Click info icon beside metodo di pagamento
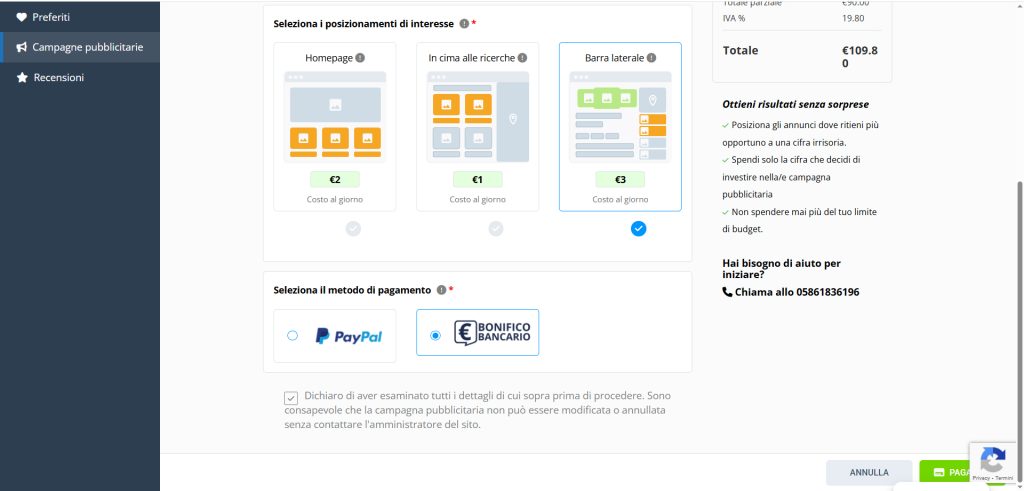 [x=441, y=290]
